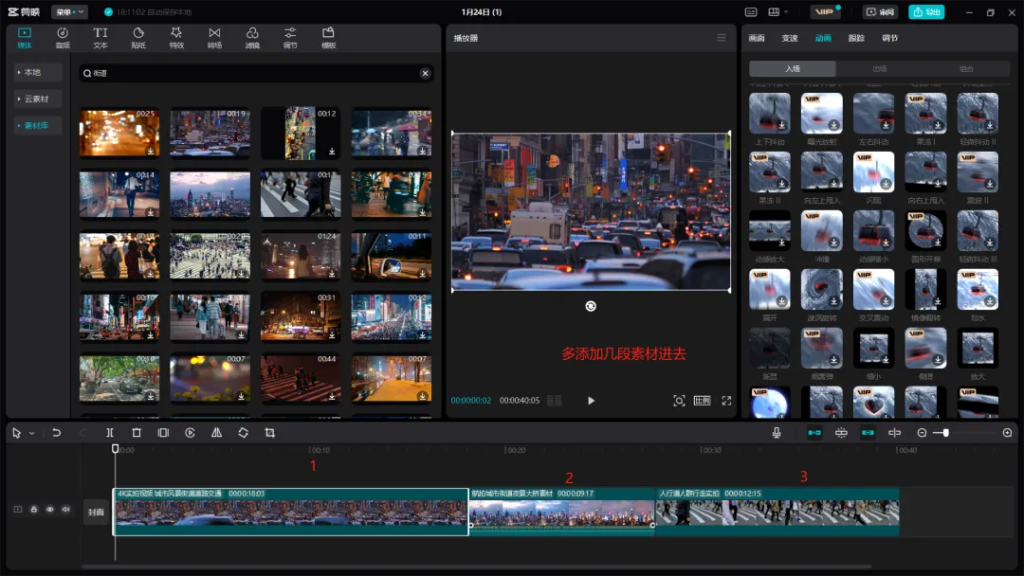Switch to the 画面 picture tab
Screen dimensions: 1024x576
coord(756,38)
